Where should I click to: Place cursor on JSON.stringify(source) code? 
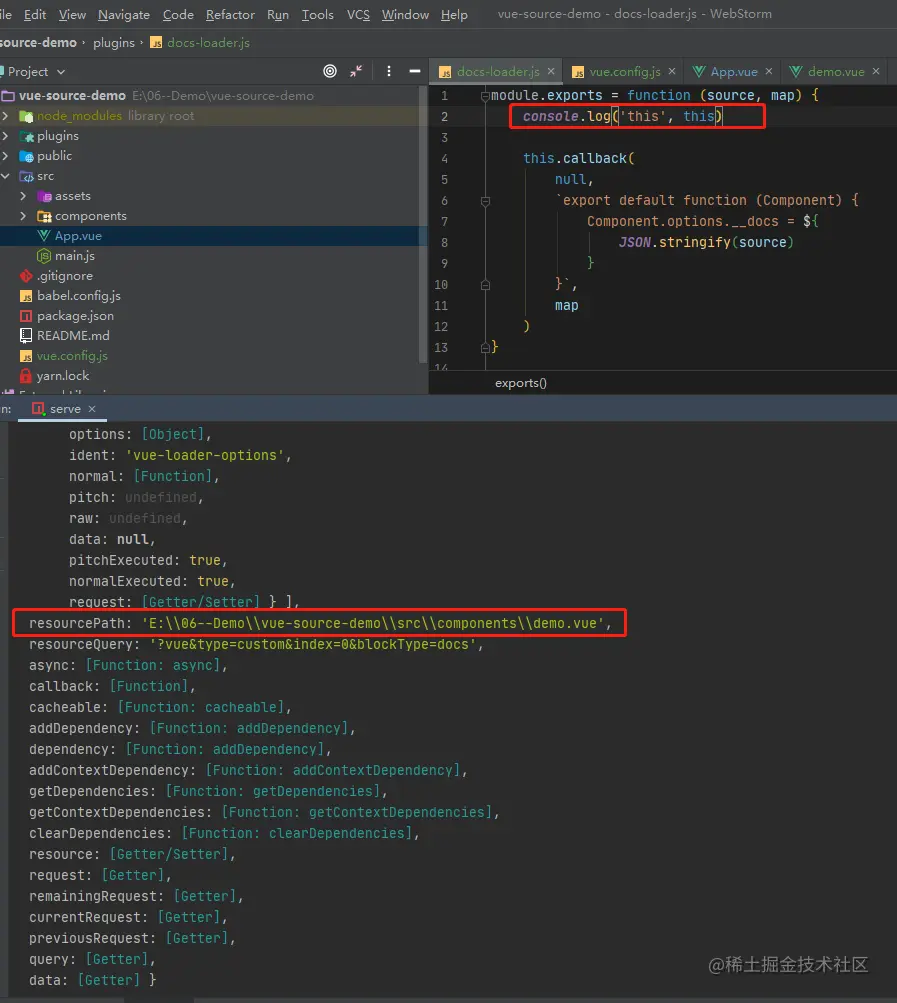pyautogui.click(x=706, y=242)
